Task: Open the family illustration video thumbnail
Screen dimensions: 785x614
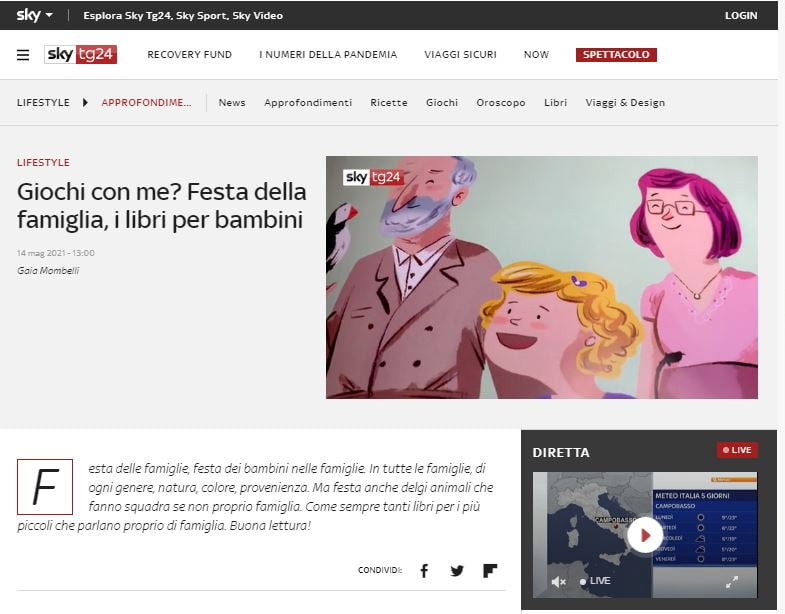Action: (x=542, y=277)
